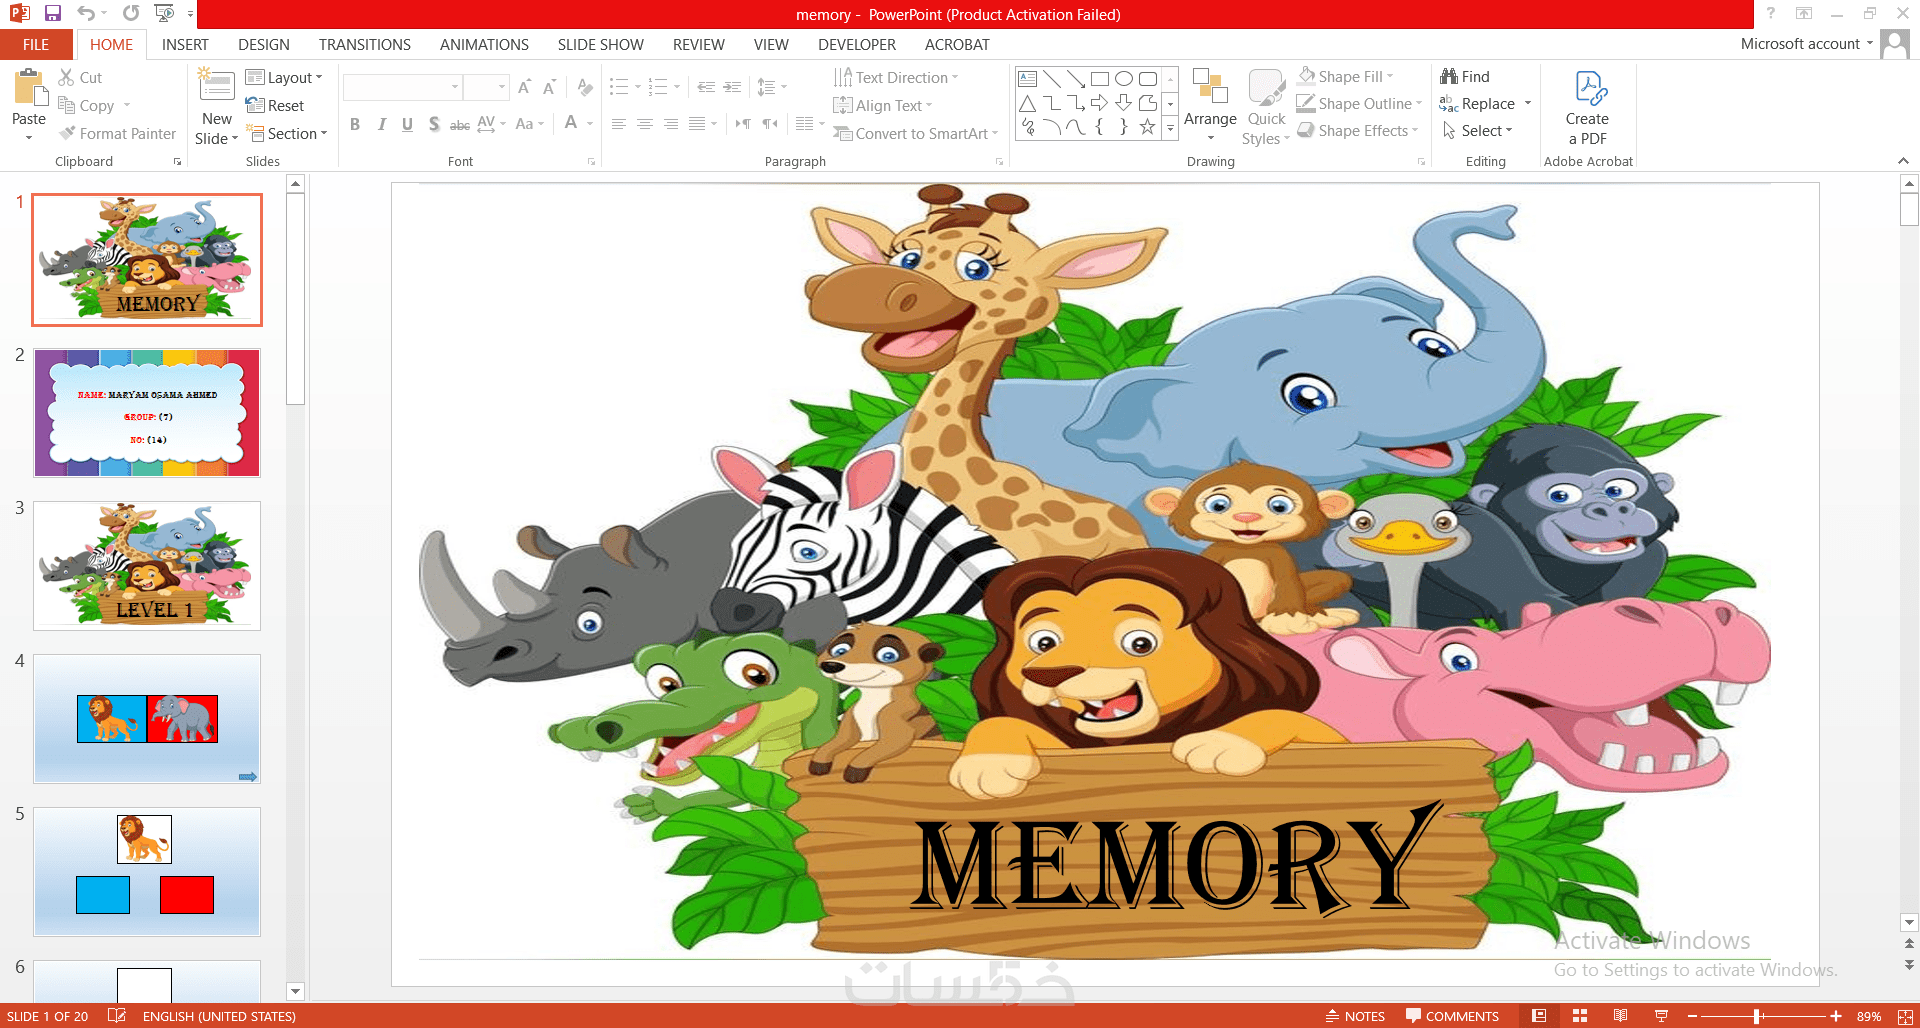
Task: Activate the Format Painter tool
Action: tap(118, 134)
